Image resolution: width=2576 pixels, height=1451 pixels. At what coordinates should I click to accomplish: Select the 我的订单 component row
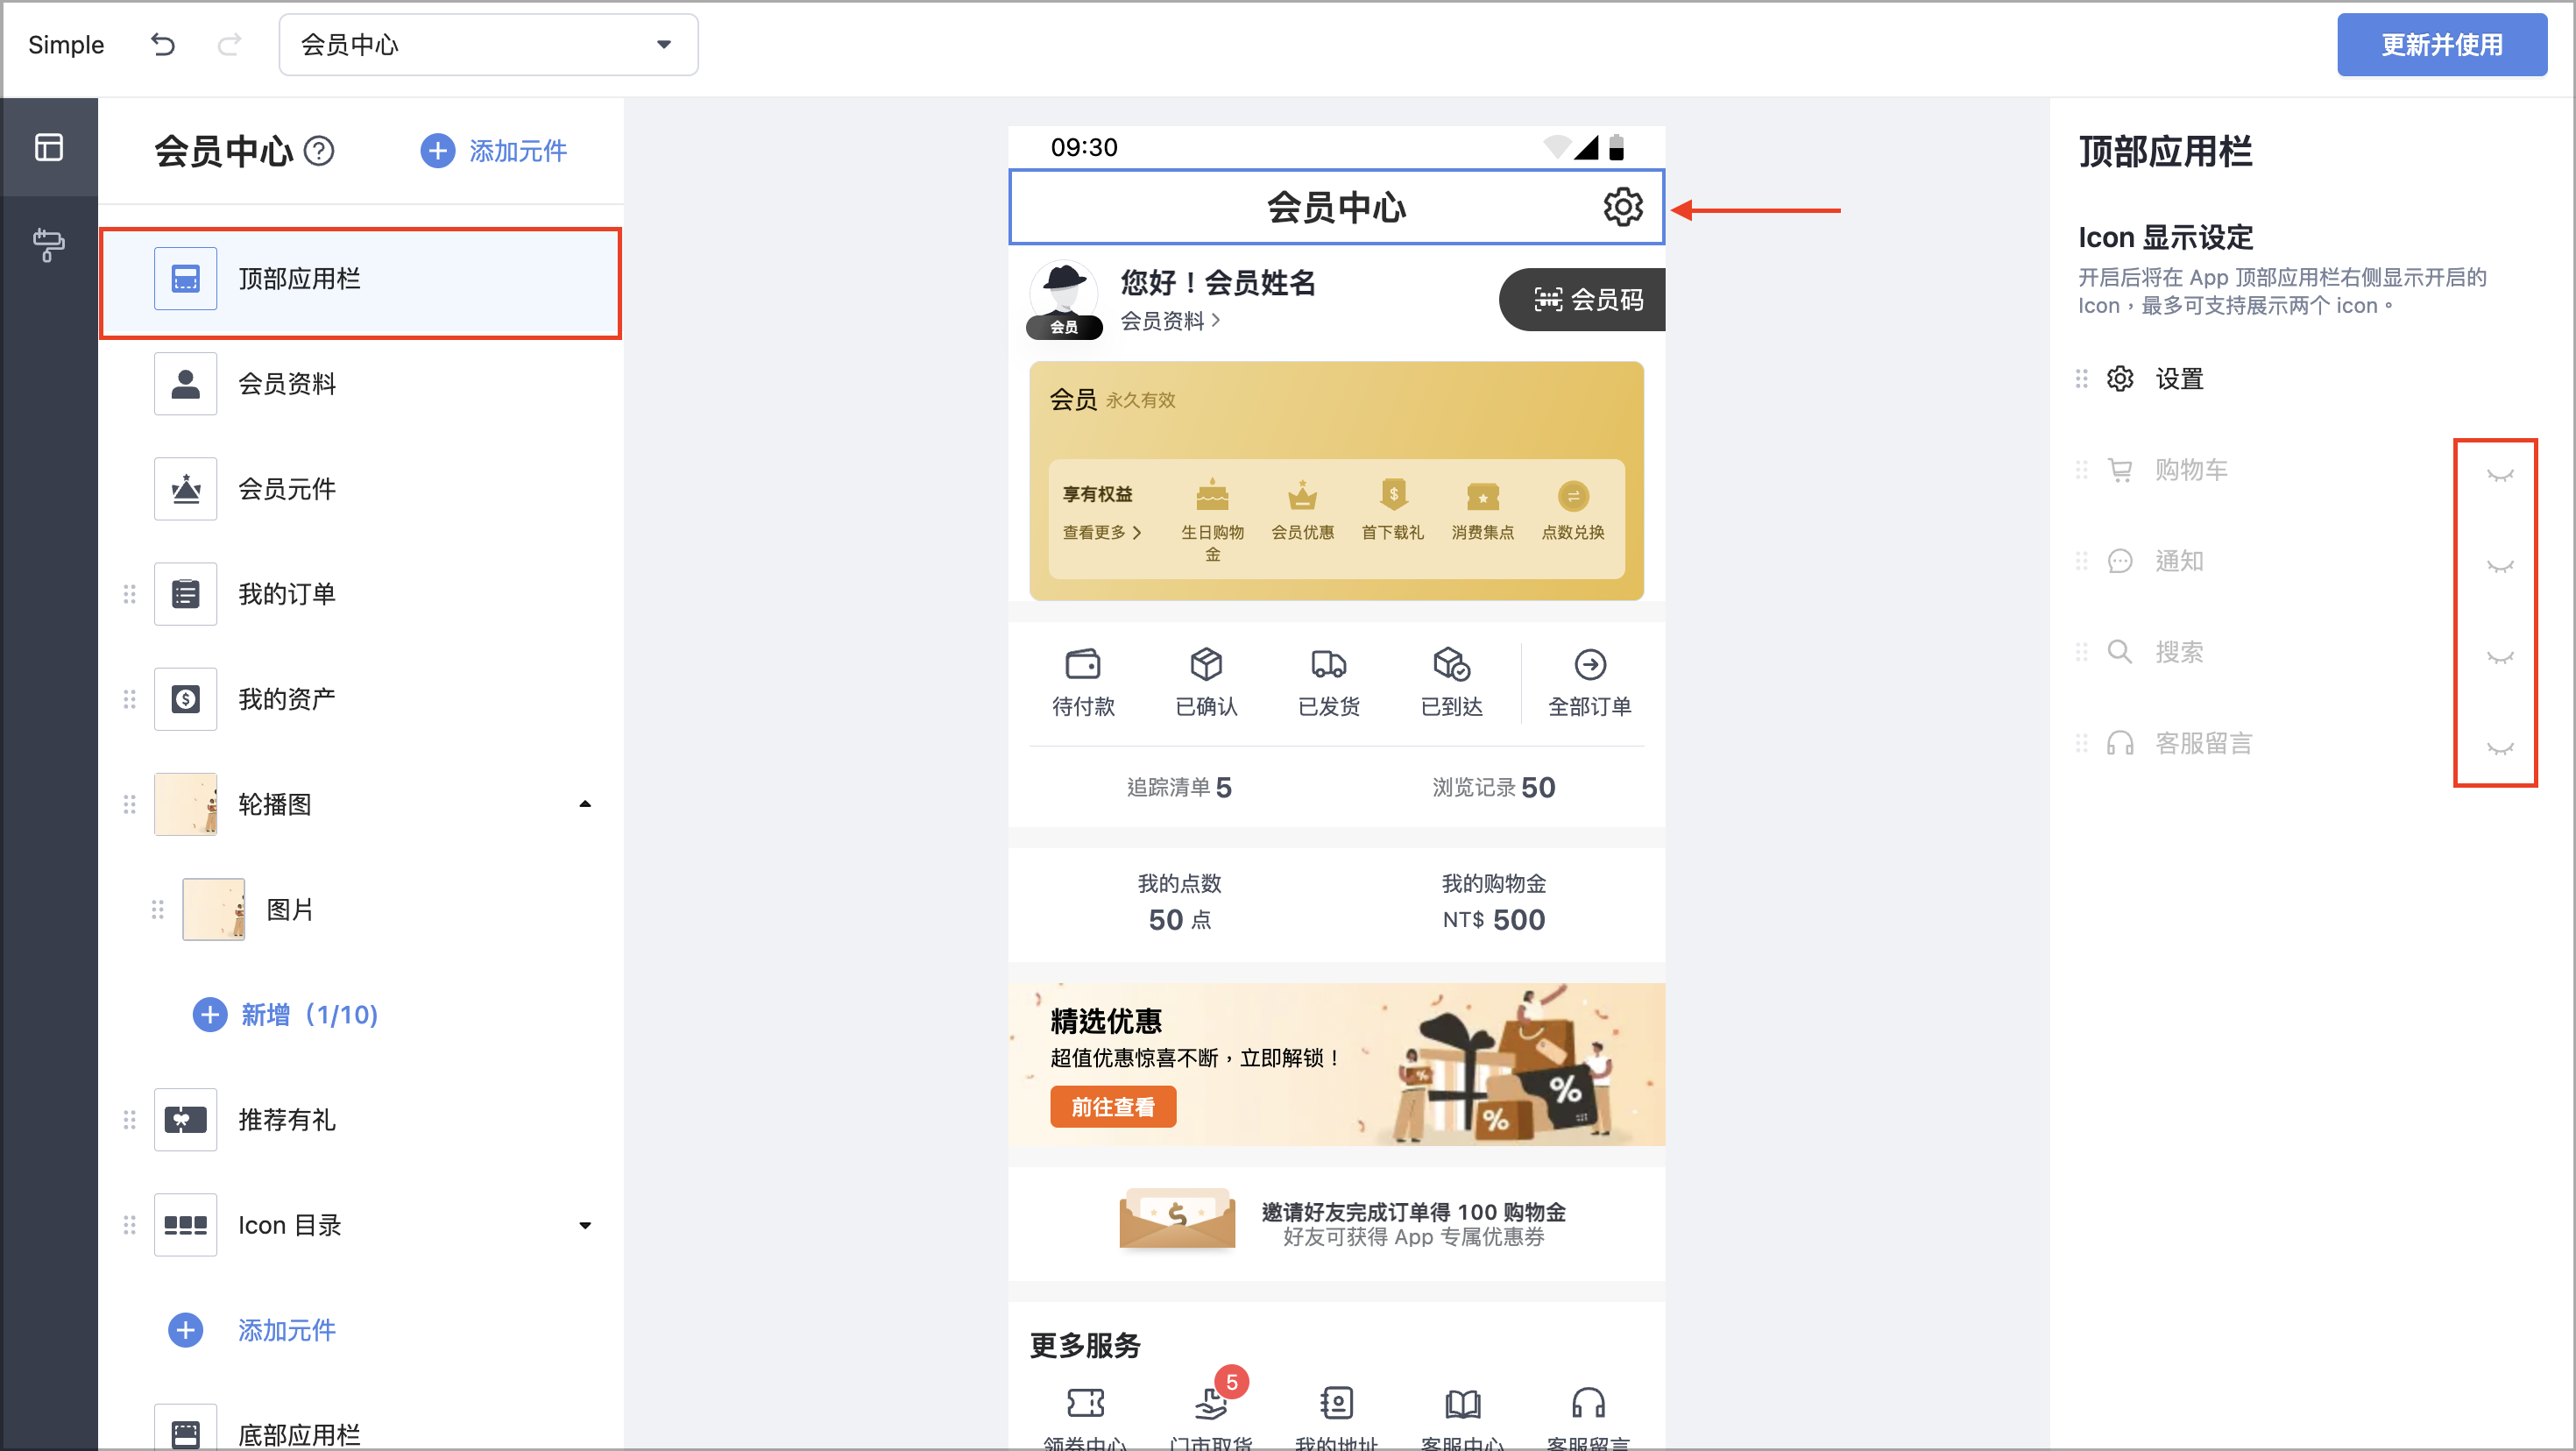click(x=361, y=594)
